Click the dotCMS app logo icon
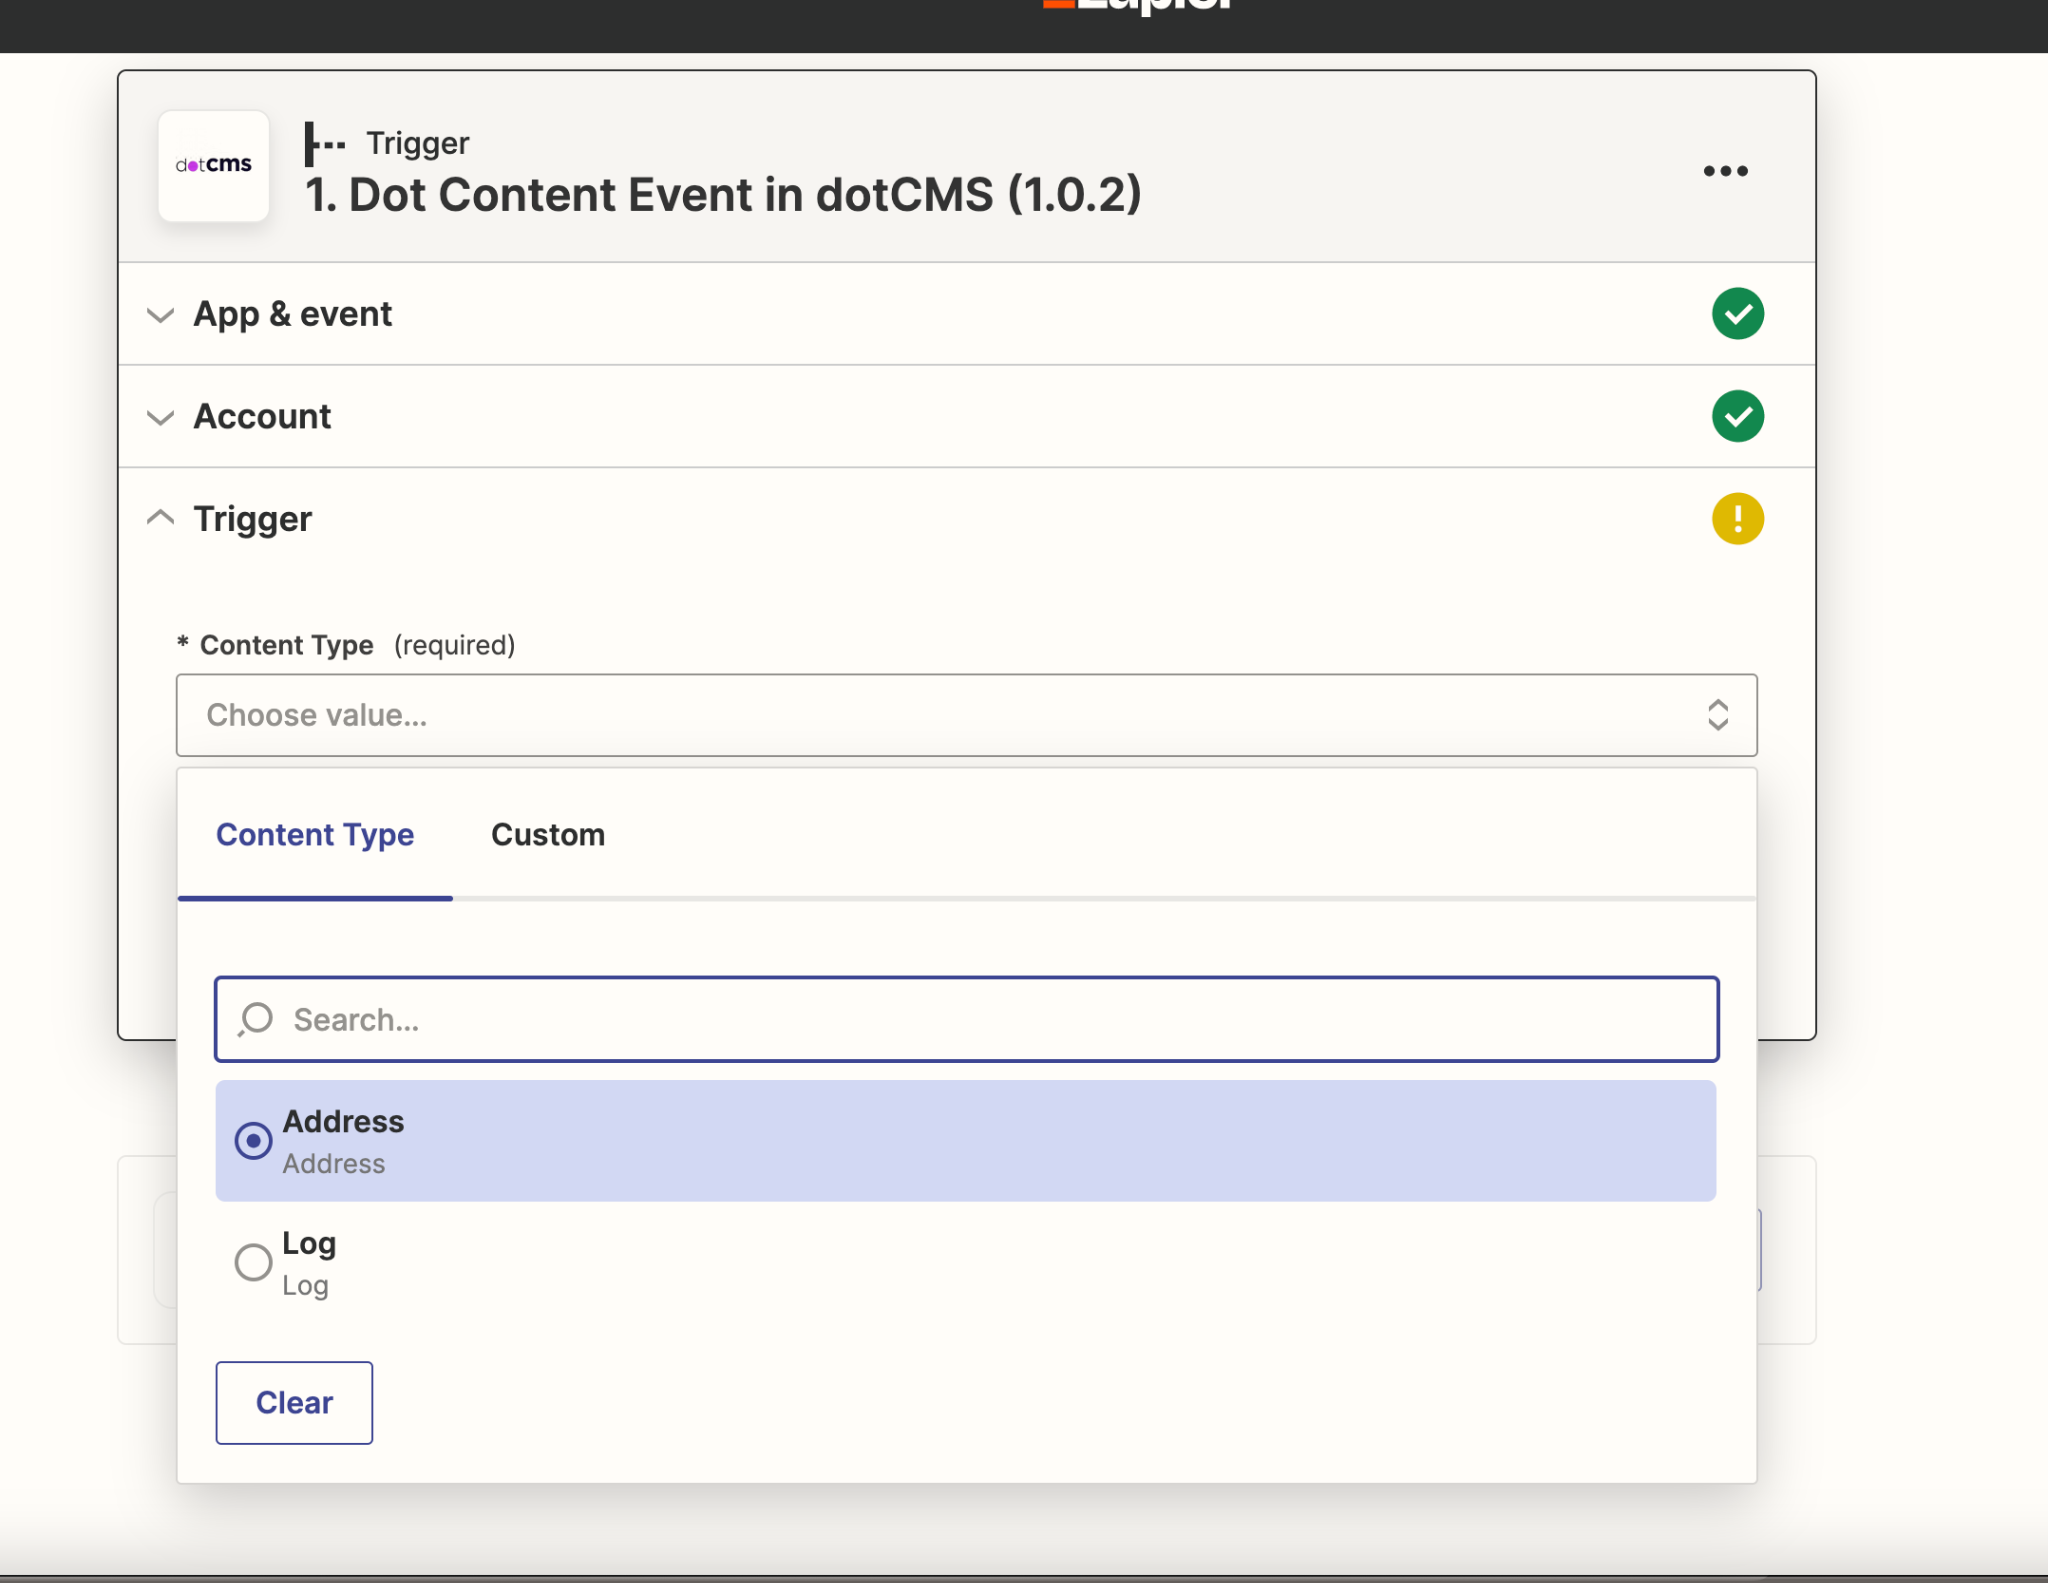Viewport: 2048px width, 1583px height. [x=213, y=165]
